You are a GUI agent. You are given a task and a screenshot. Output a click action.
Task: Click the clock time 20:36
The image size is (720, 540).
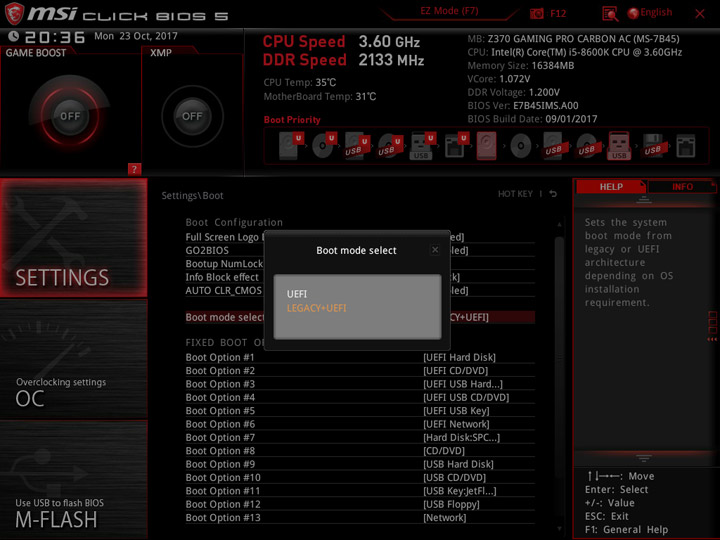[x=55, y=37]
